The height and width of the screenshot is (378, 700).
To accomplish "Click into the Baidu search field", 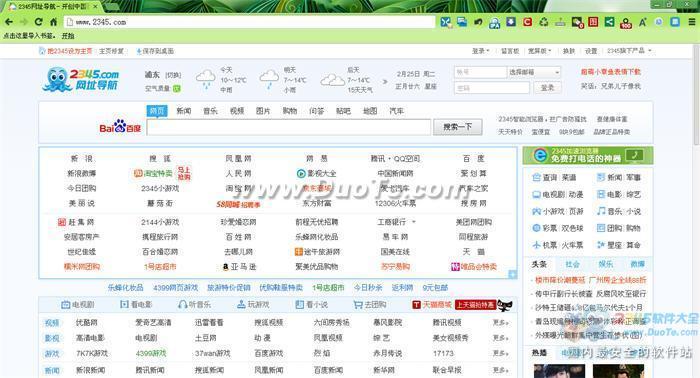I will pos(289,127).
